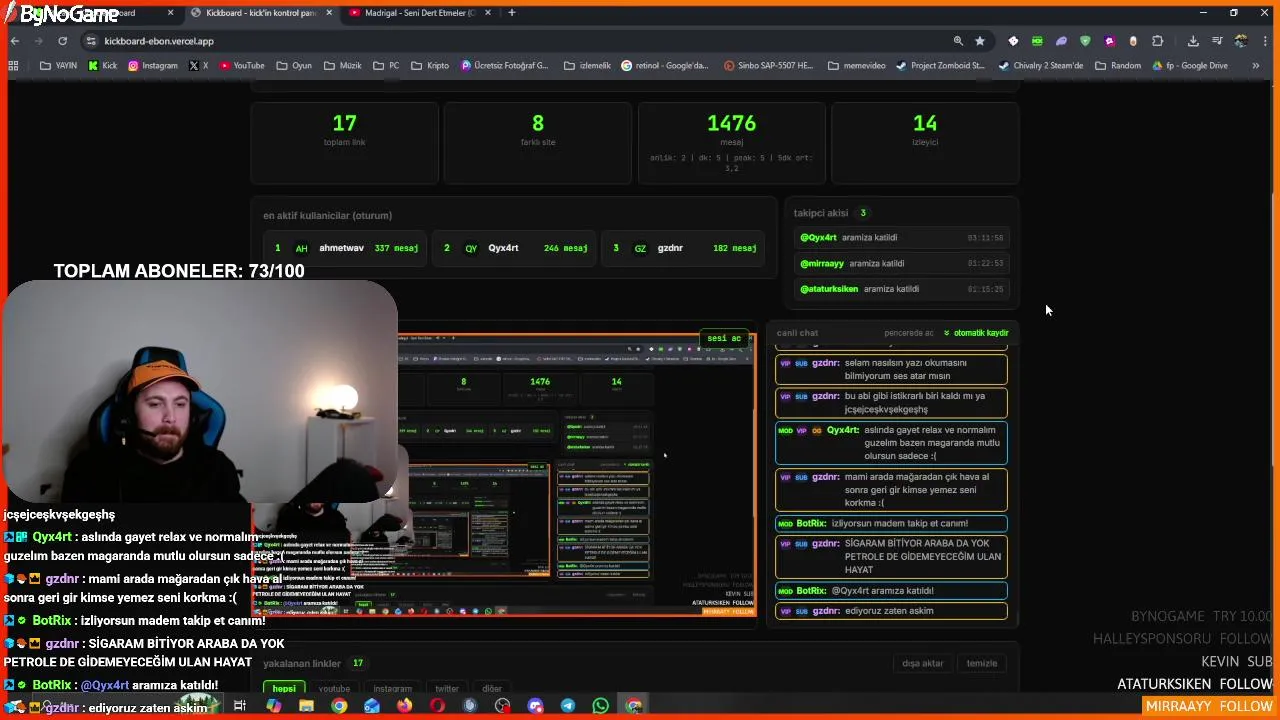Click the pencerede aç chat popout button
The image size is (1280, 720).
[909, 333]
